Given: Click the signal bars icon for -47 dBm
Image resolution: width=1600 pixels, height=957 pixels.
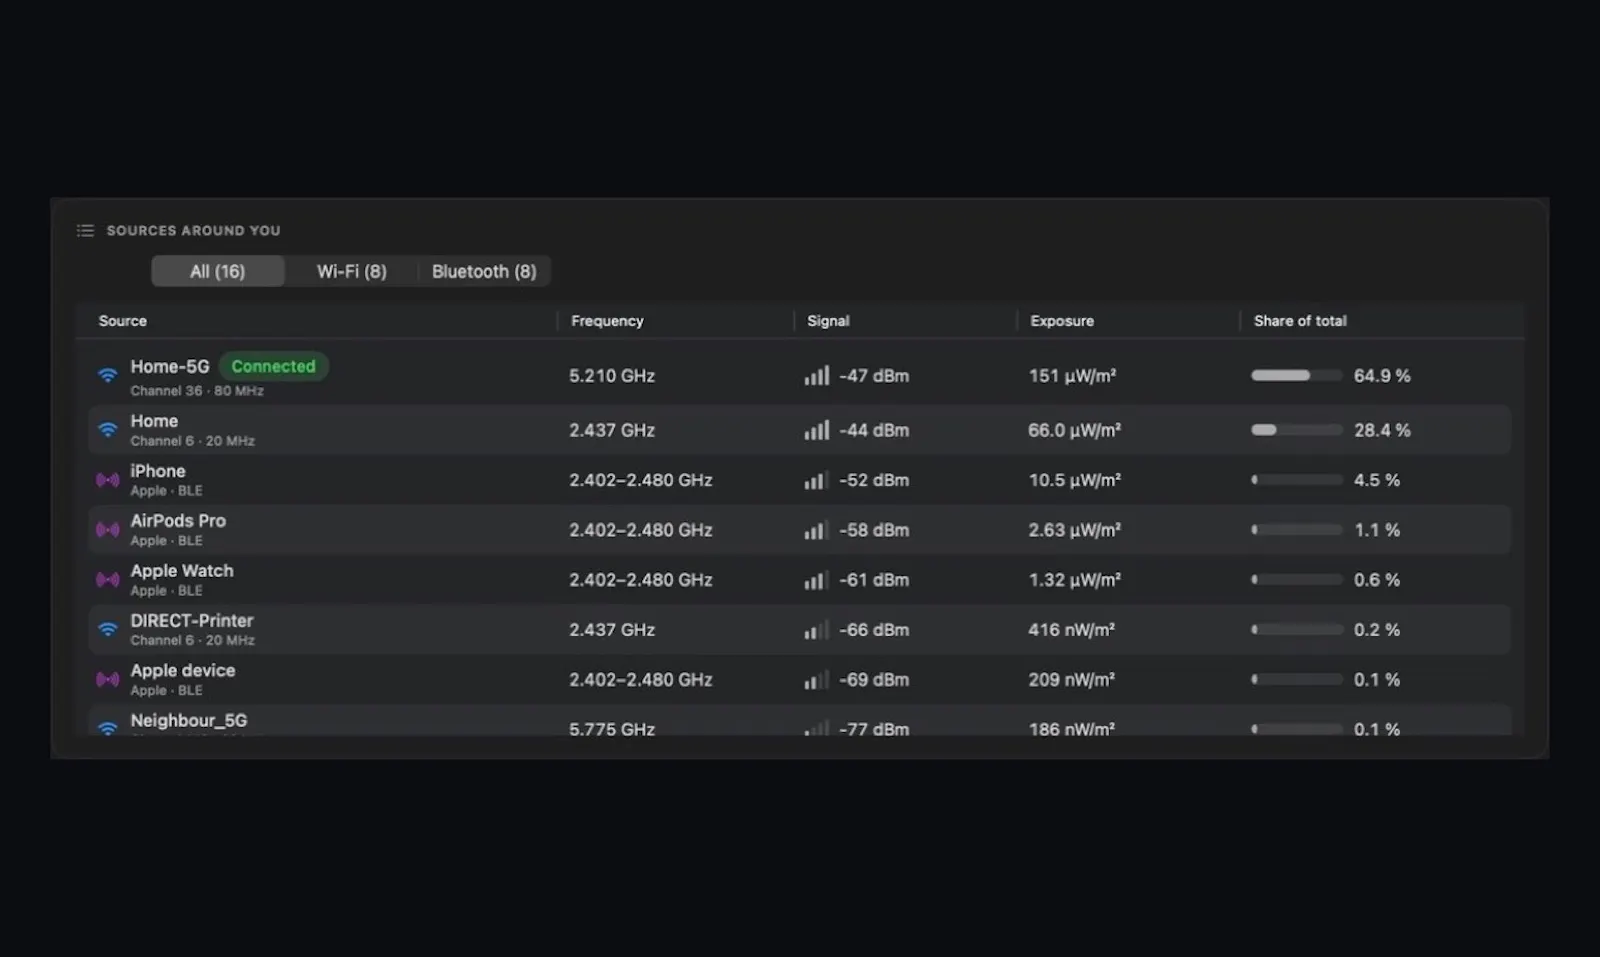Looking at the screenshot, I should click(817, 376).
